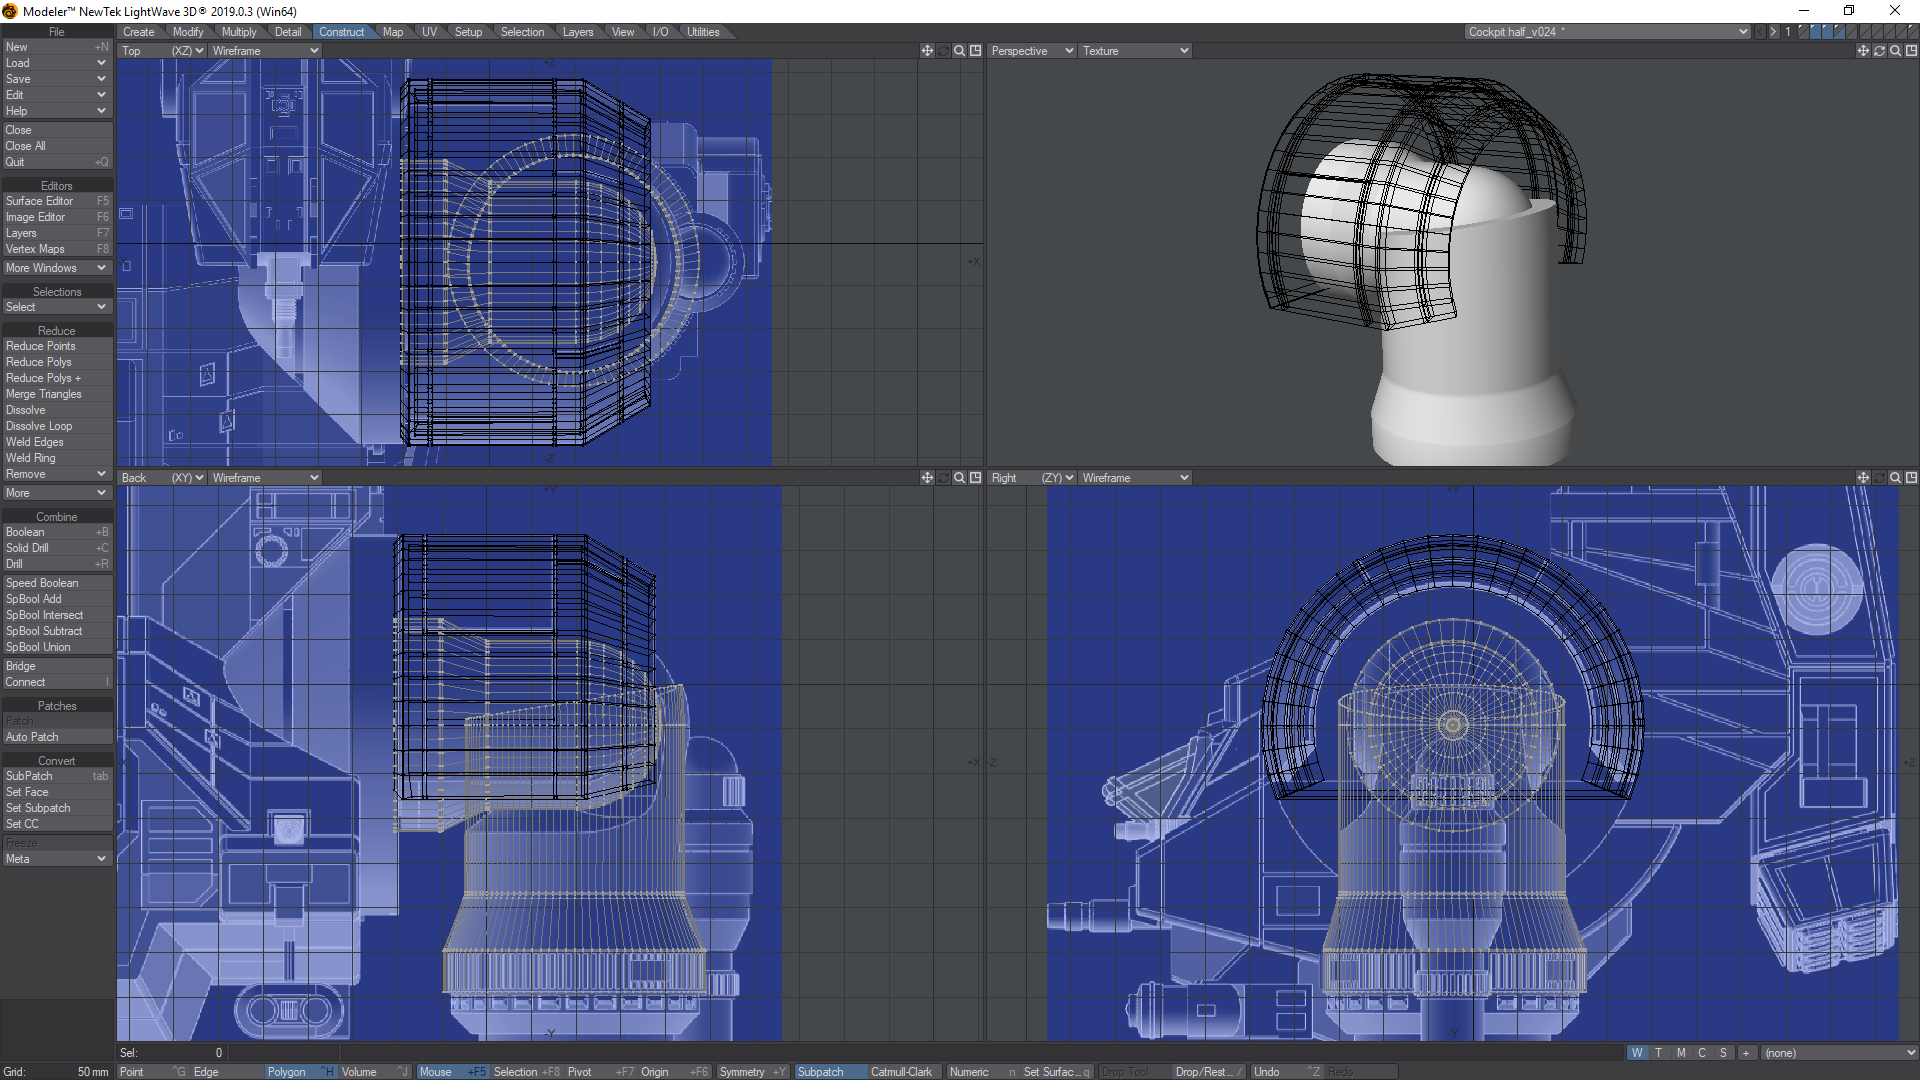Toggle layer 10 in the layer bank
This screenshot has height=1080, width=1920.
[x=1914, y=32]
